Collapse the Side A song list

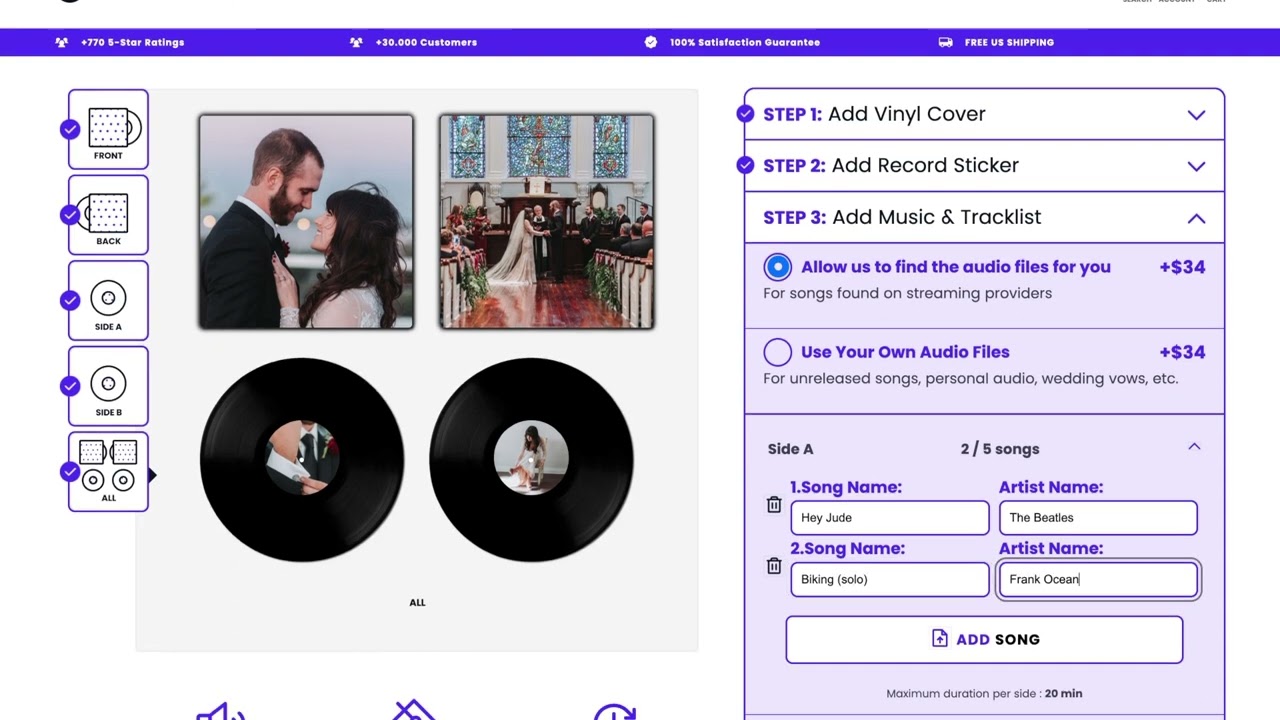1194,447
